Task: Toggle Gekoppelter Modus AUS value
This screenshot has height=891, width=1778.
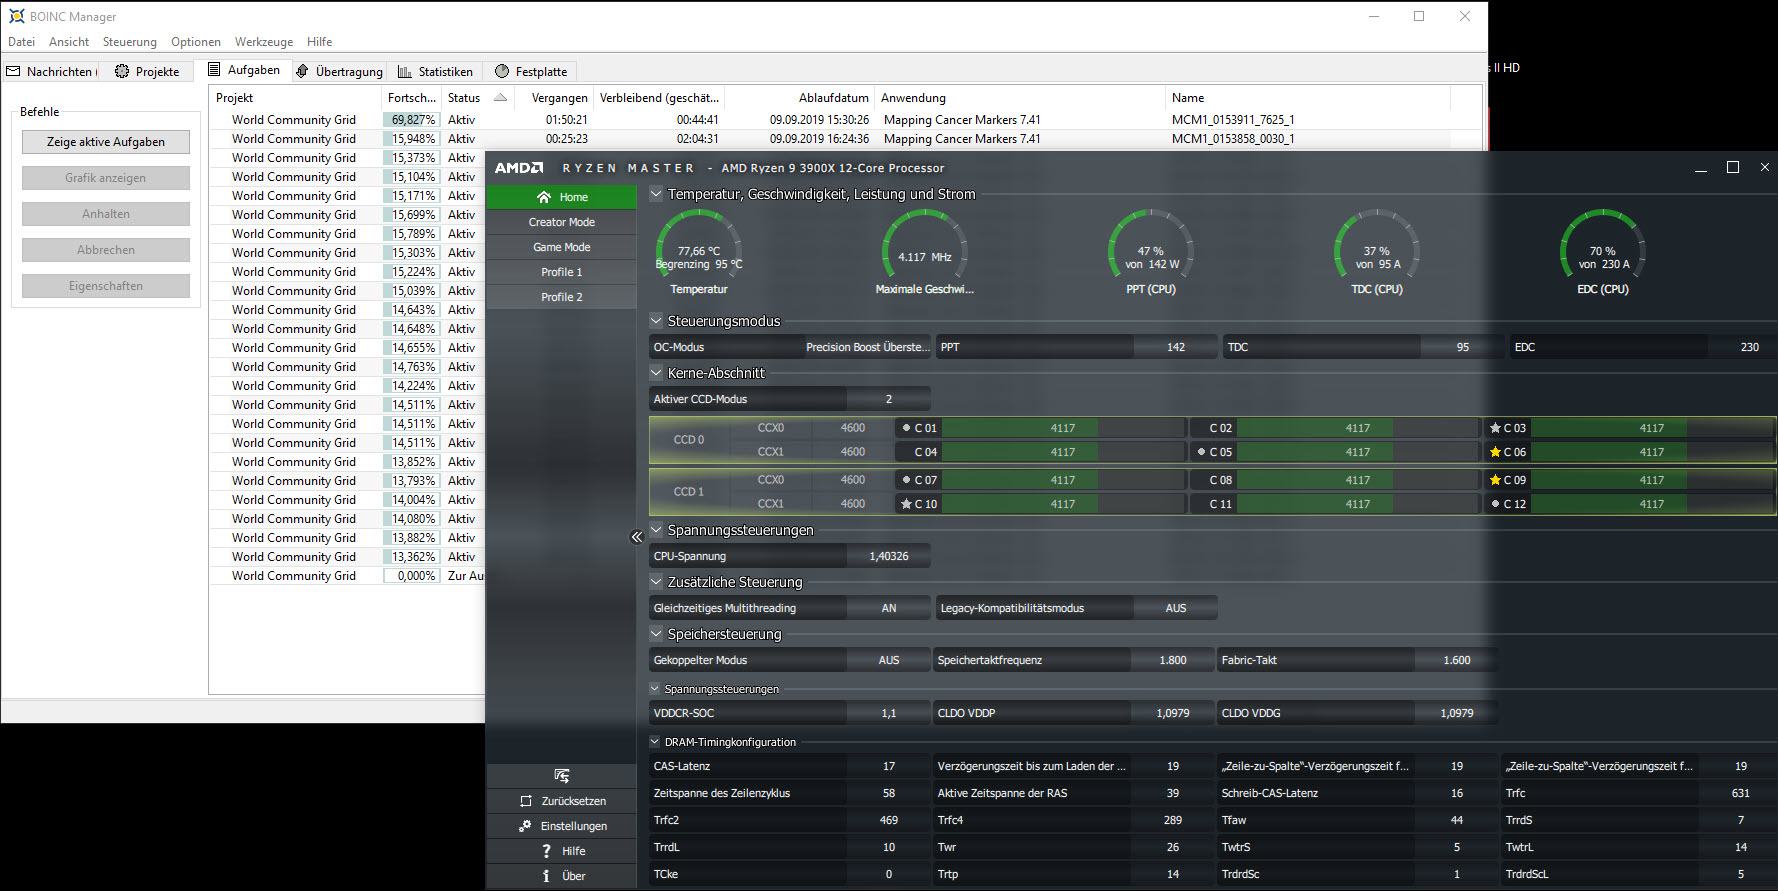Action: (x=889, y=660)
